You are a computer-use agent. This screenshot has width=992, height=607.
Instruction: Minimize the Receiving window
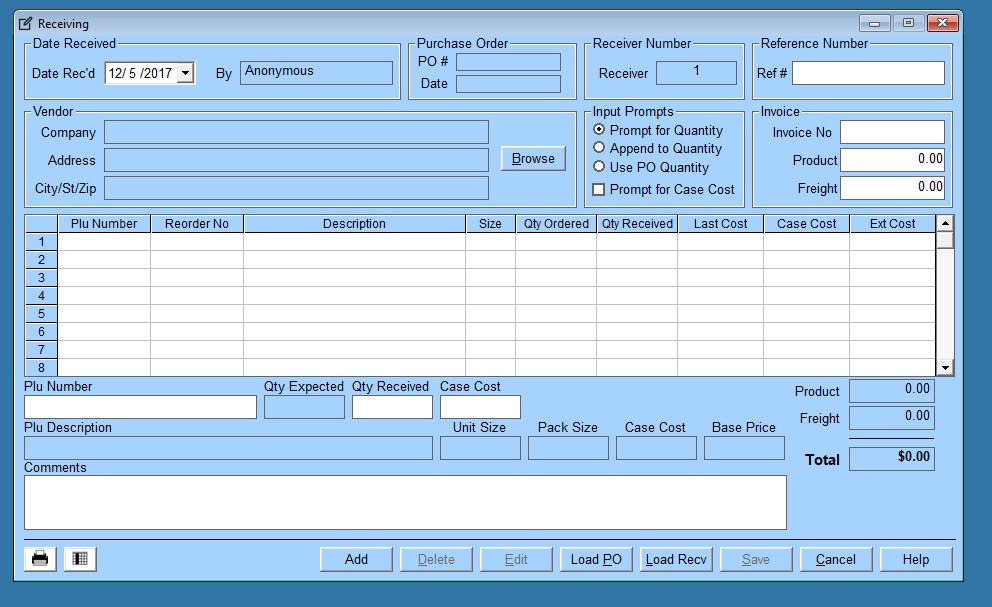coord(875,23)
